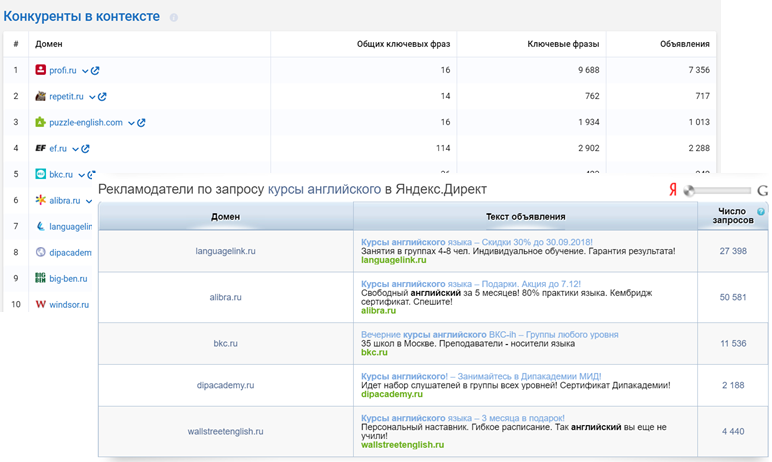Open external link icon beside puzzle-english.com
This screenshot has height=462, width=772.
coord(142,123)
